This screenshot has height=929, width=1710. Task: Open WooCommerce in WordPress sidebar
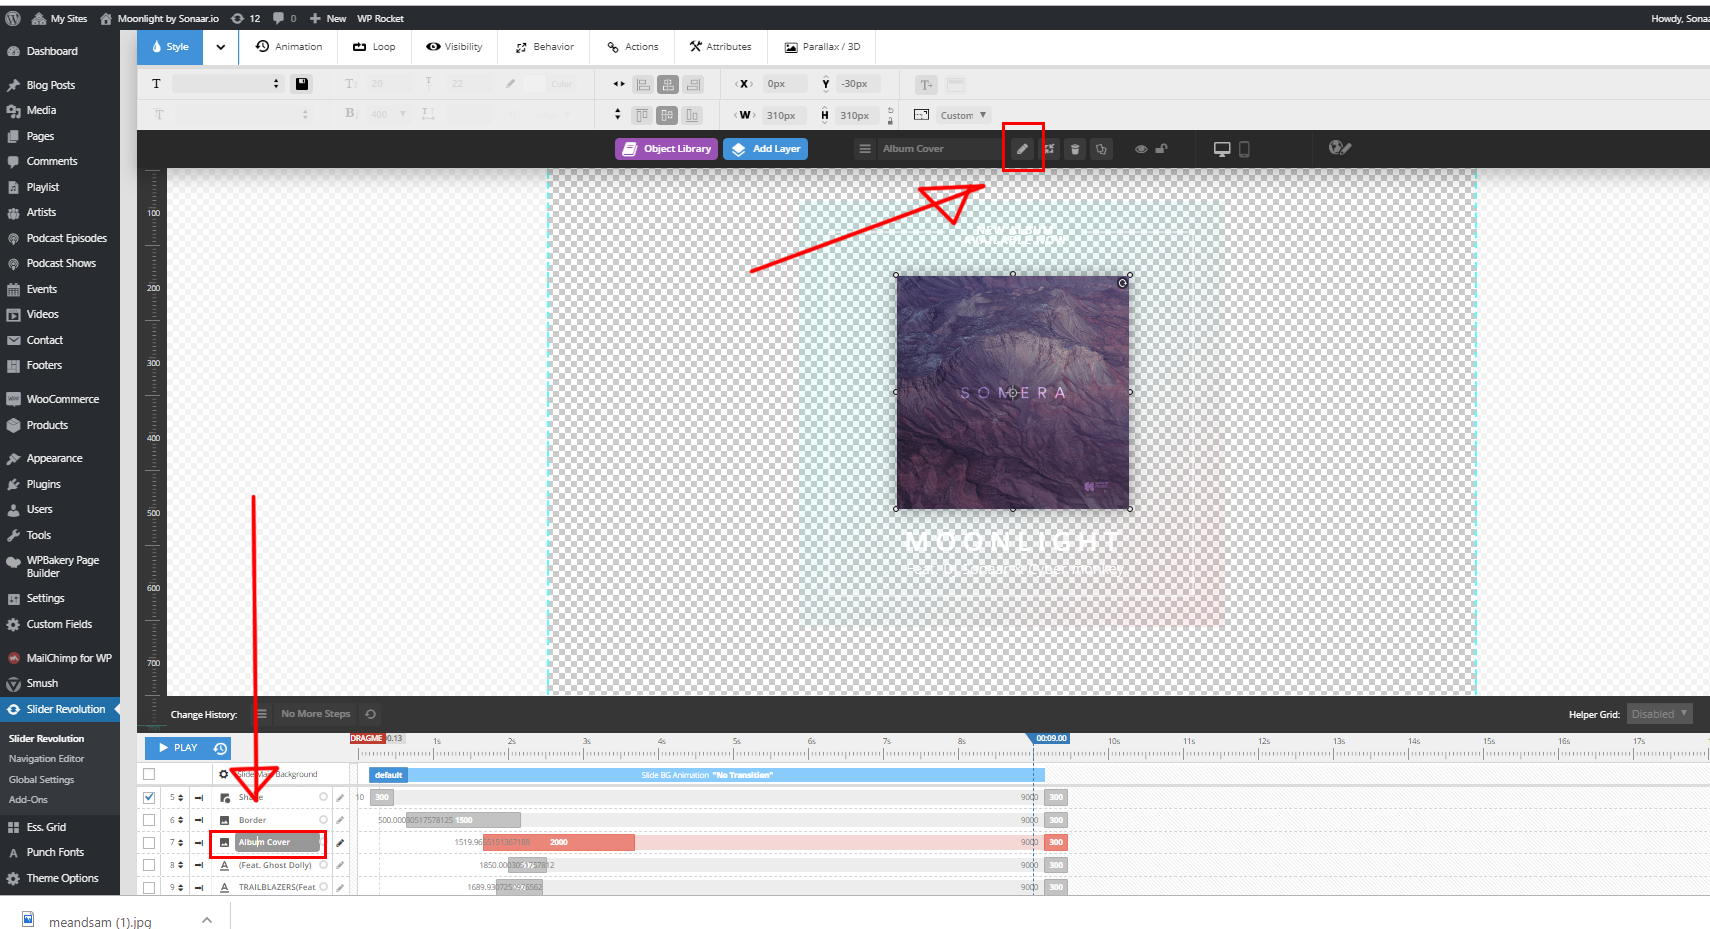[x=62, y=399]
